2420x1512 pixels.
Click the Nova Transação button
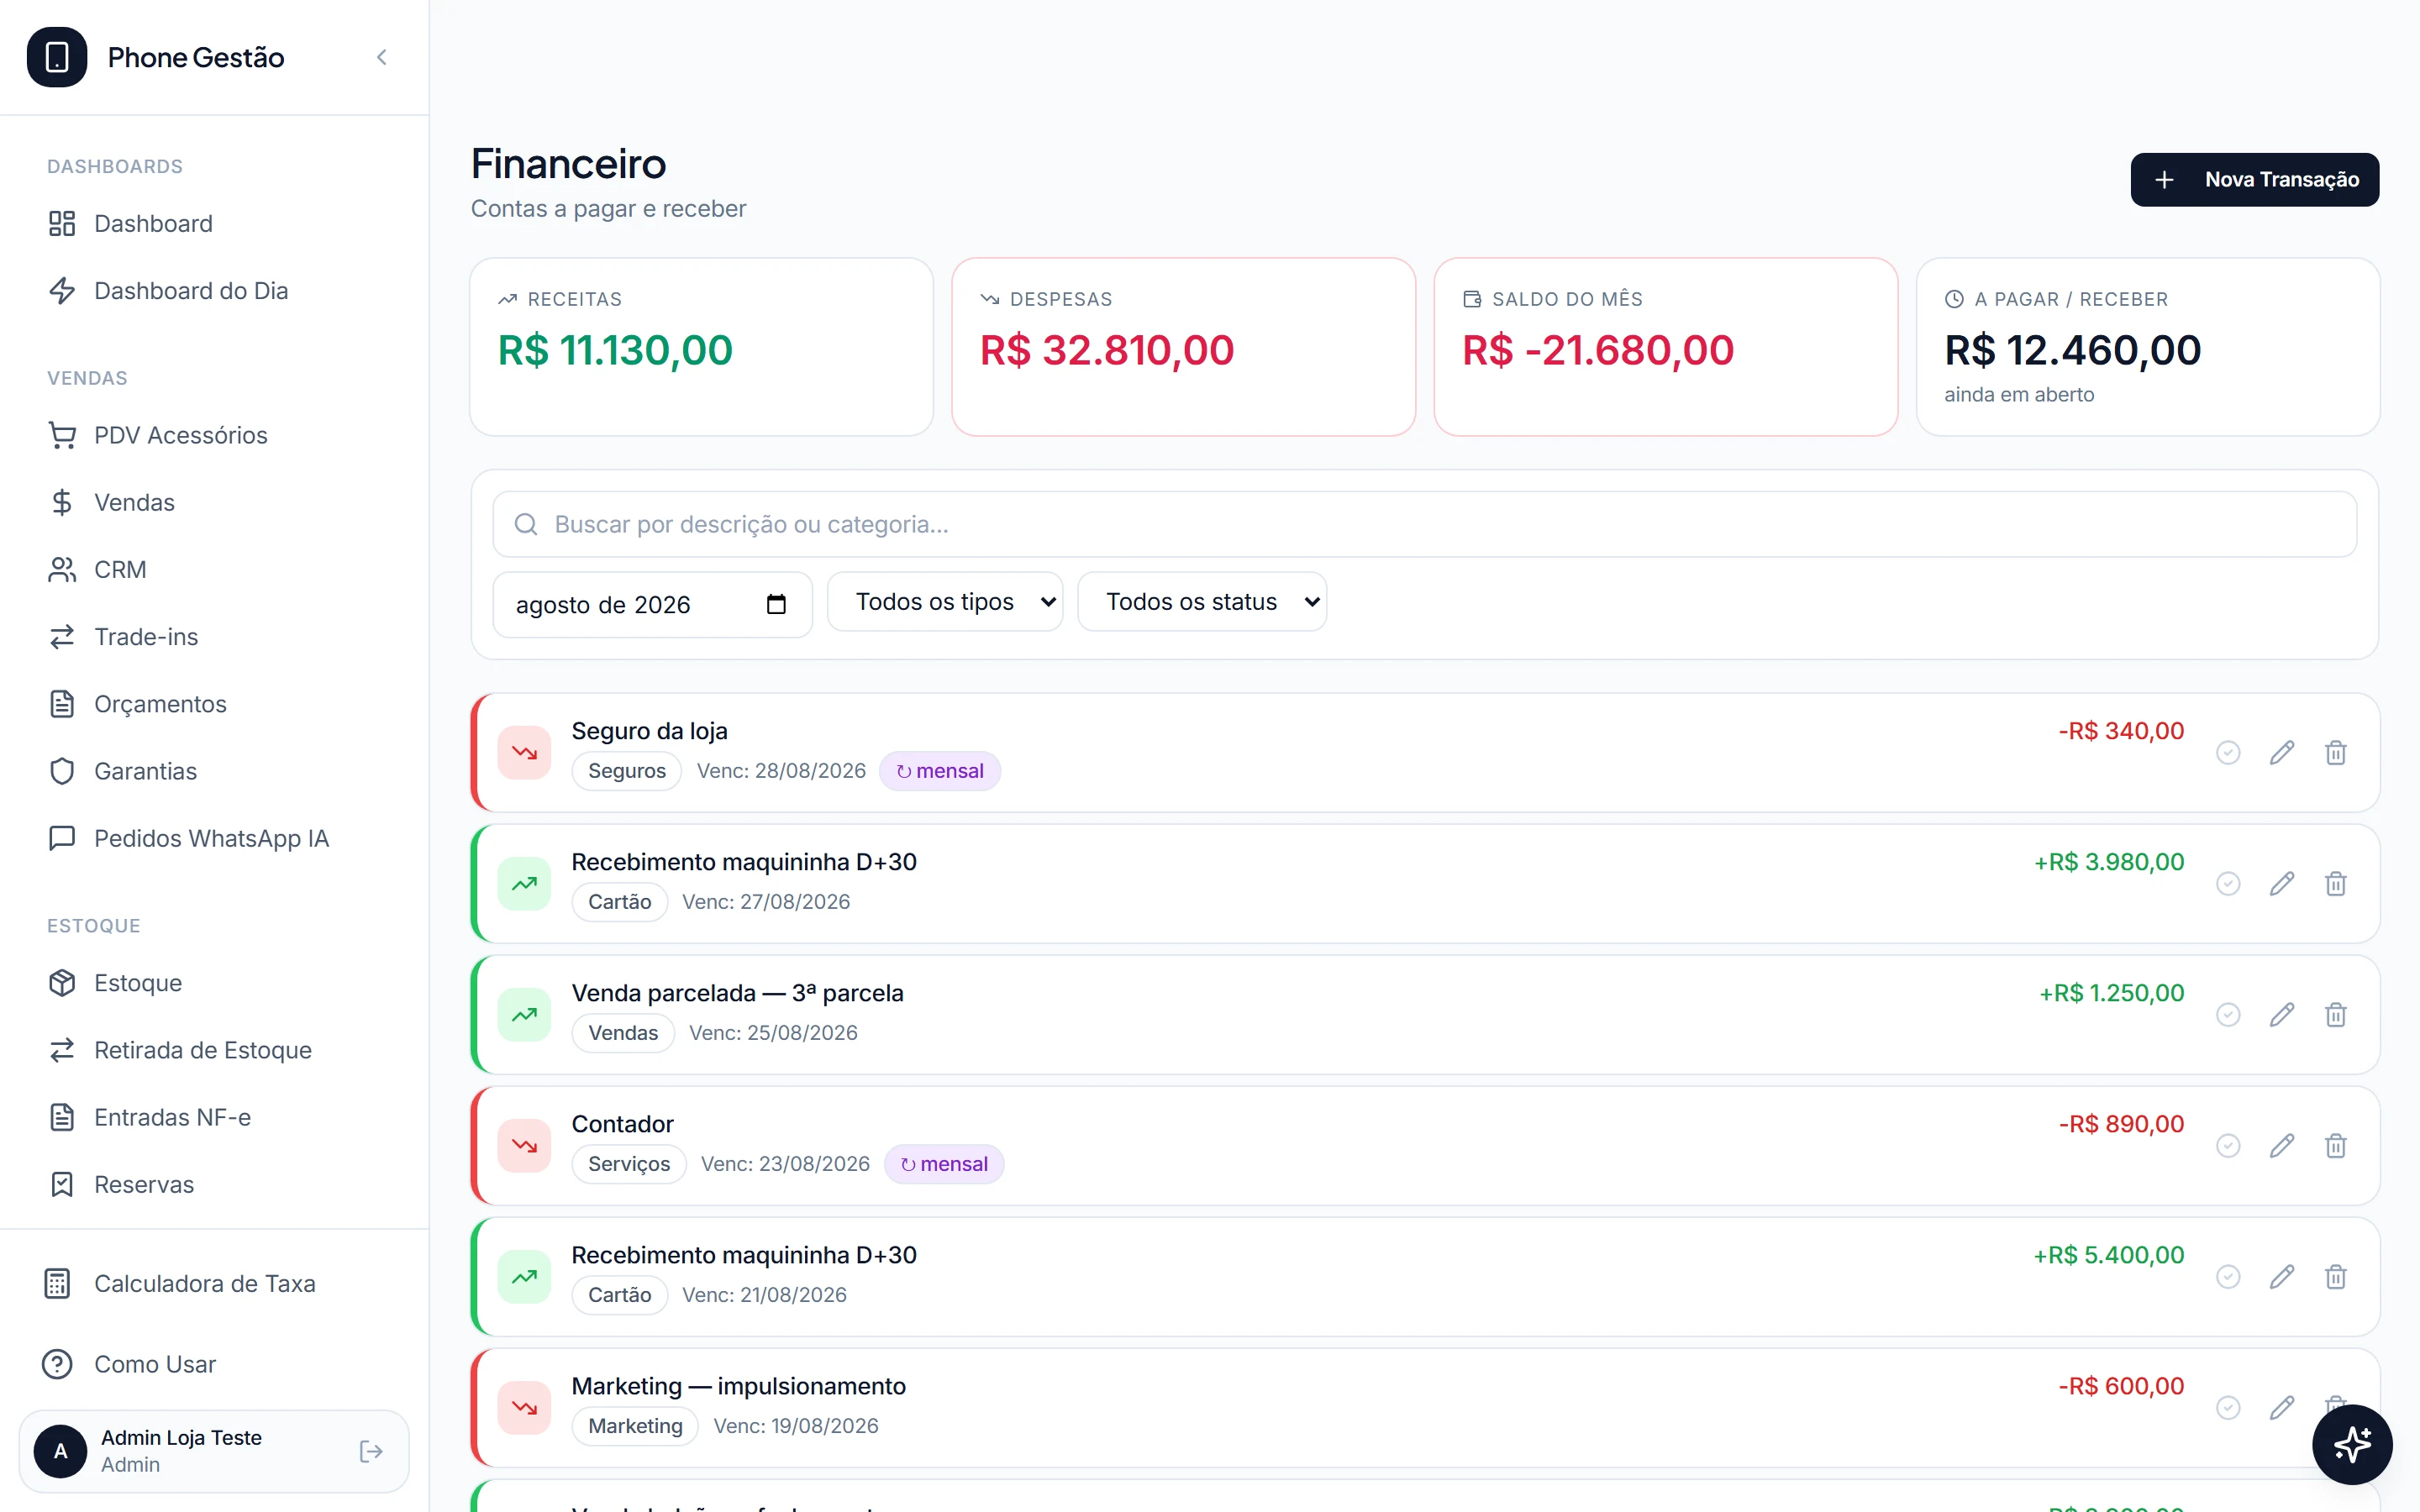coord(2254,180)
